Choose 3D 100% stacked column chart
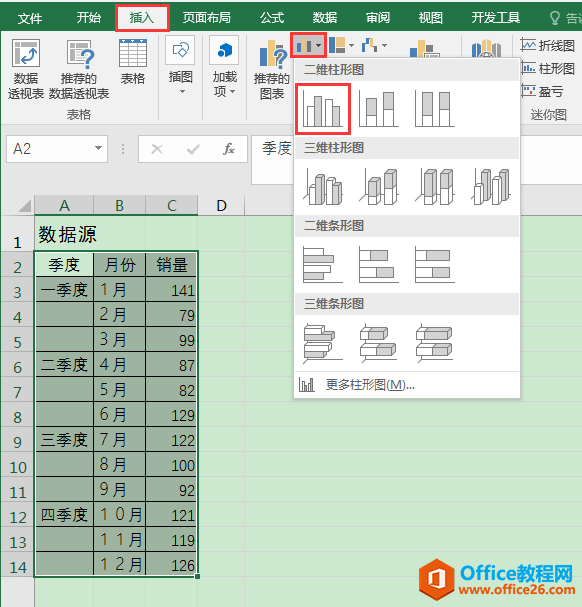Viewport: 582px width, 607px height. 434,187
